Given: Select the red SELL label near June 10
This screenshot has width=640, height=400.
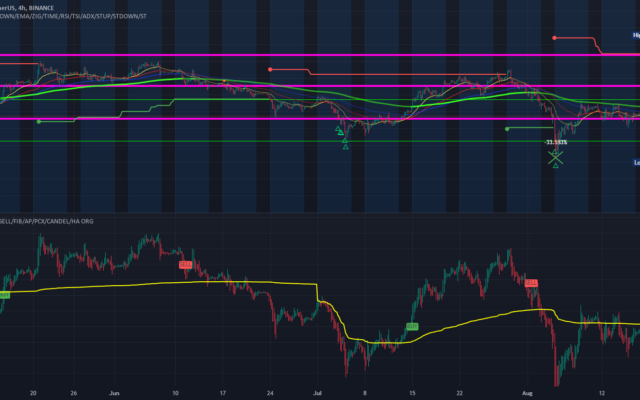Looking at the screenshot, I should click(x=185, y=265).
